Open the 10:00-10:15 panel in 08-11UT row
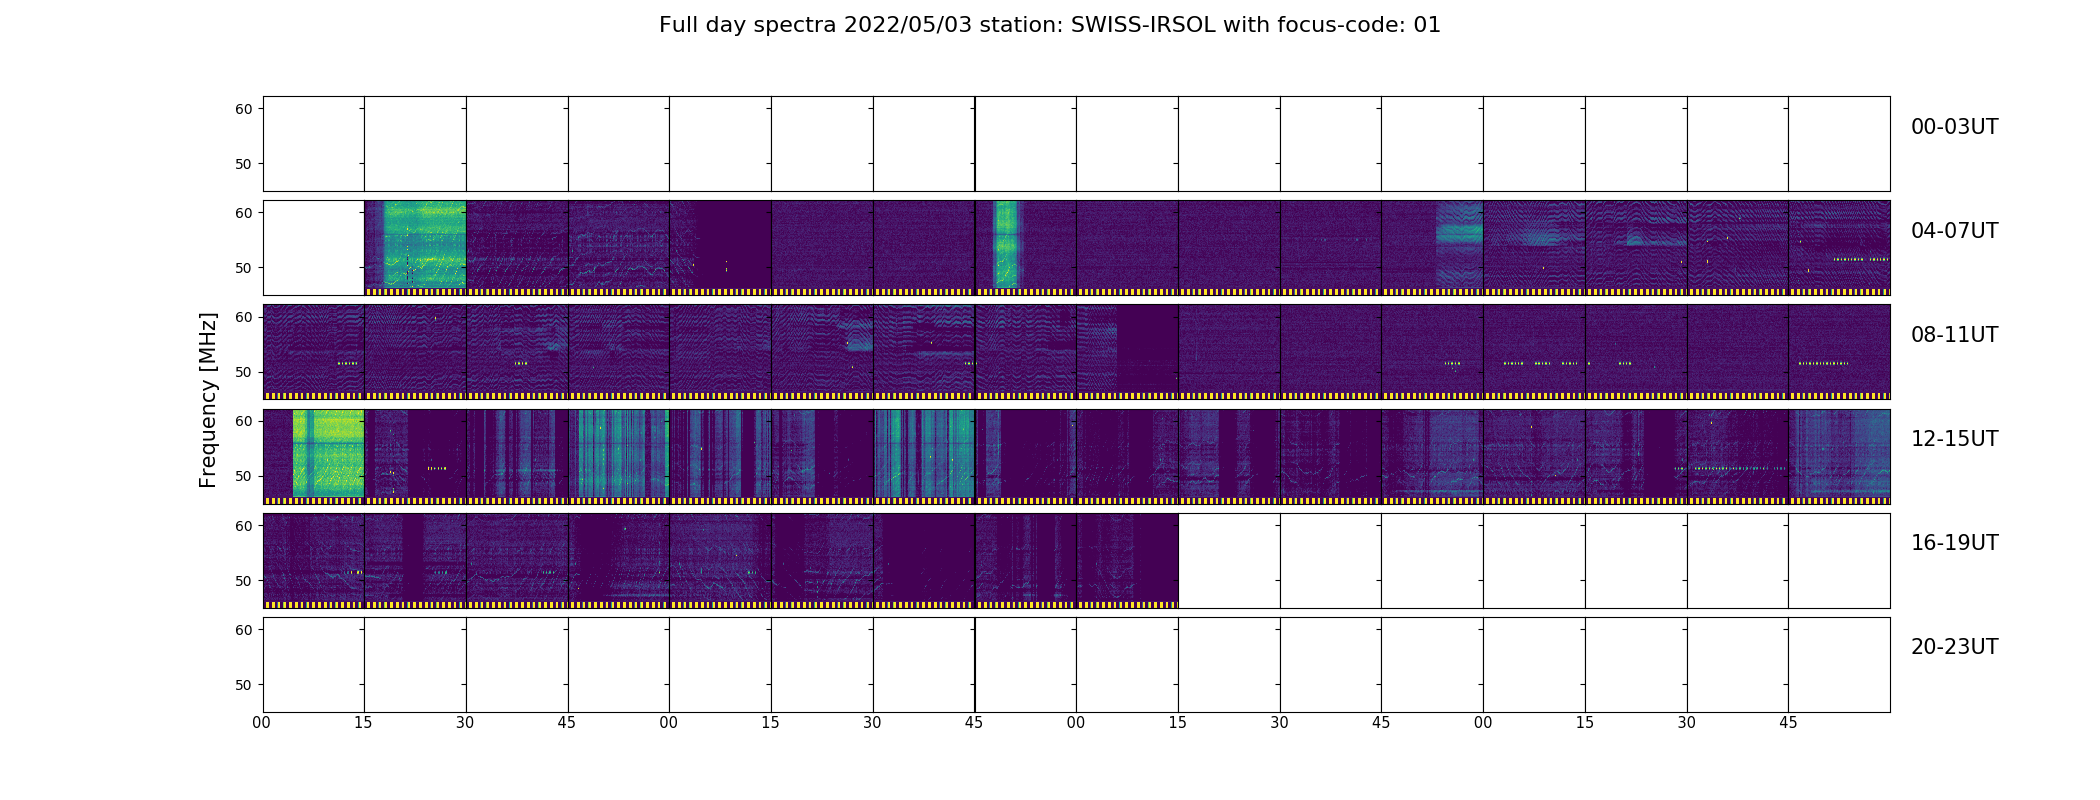Viewport: 2100px width, 800px height. coord(1127,352)
